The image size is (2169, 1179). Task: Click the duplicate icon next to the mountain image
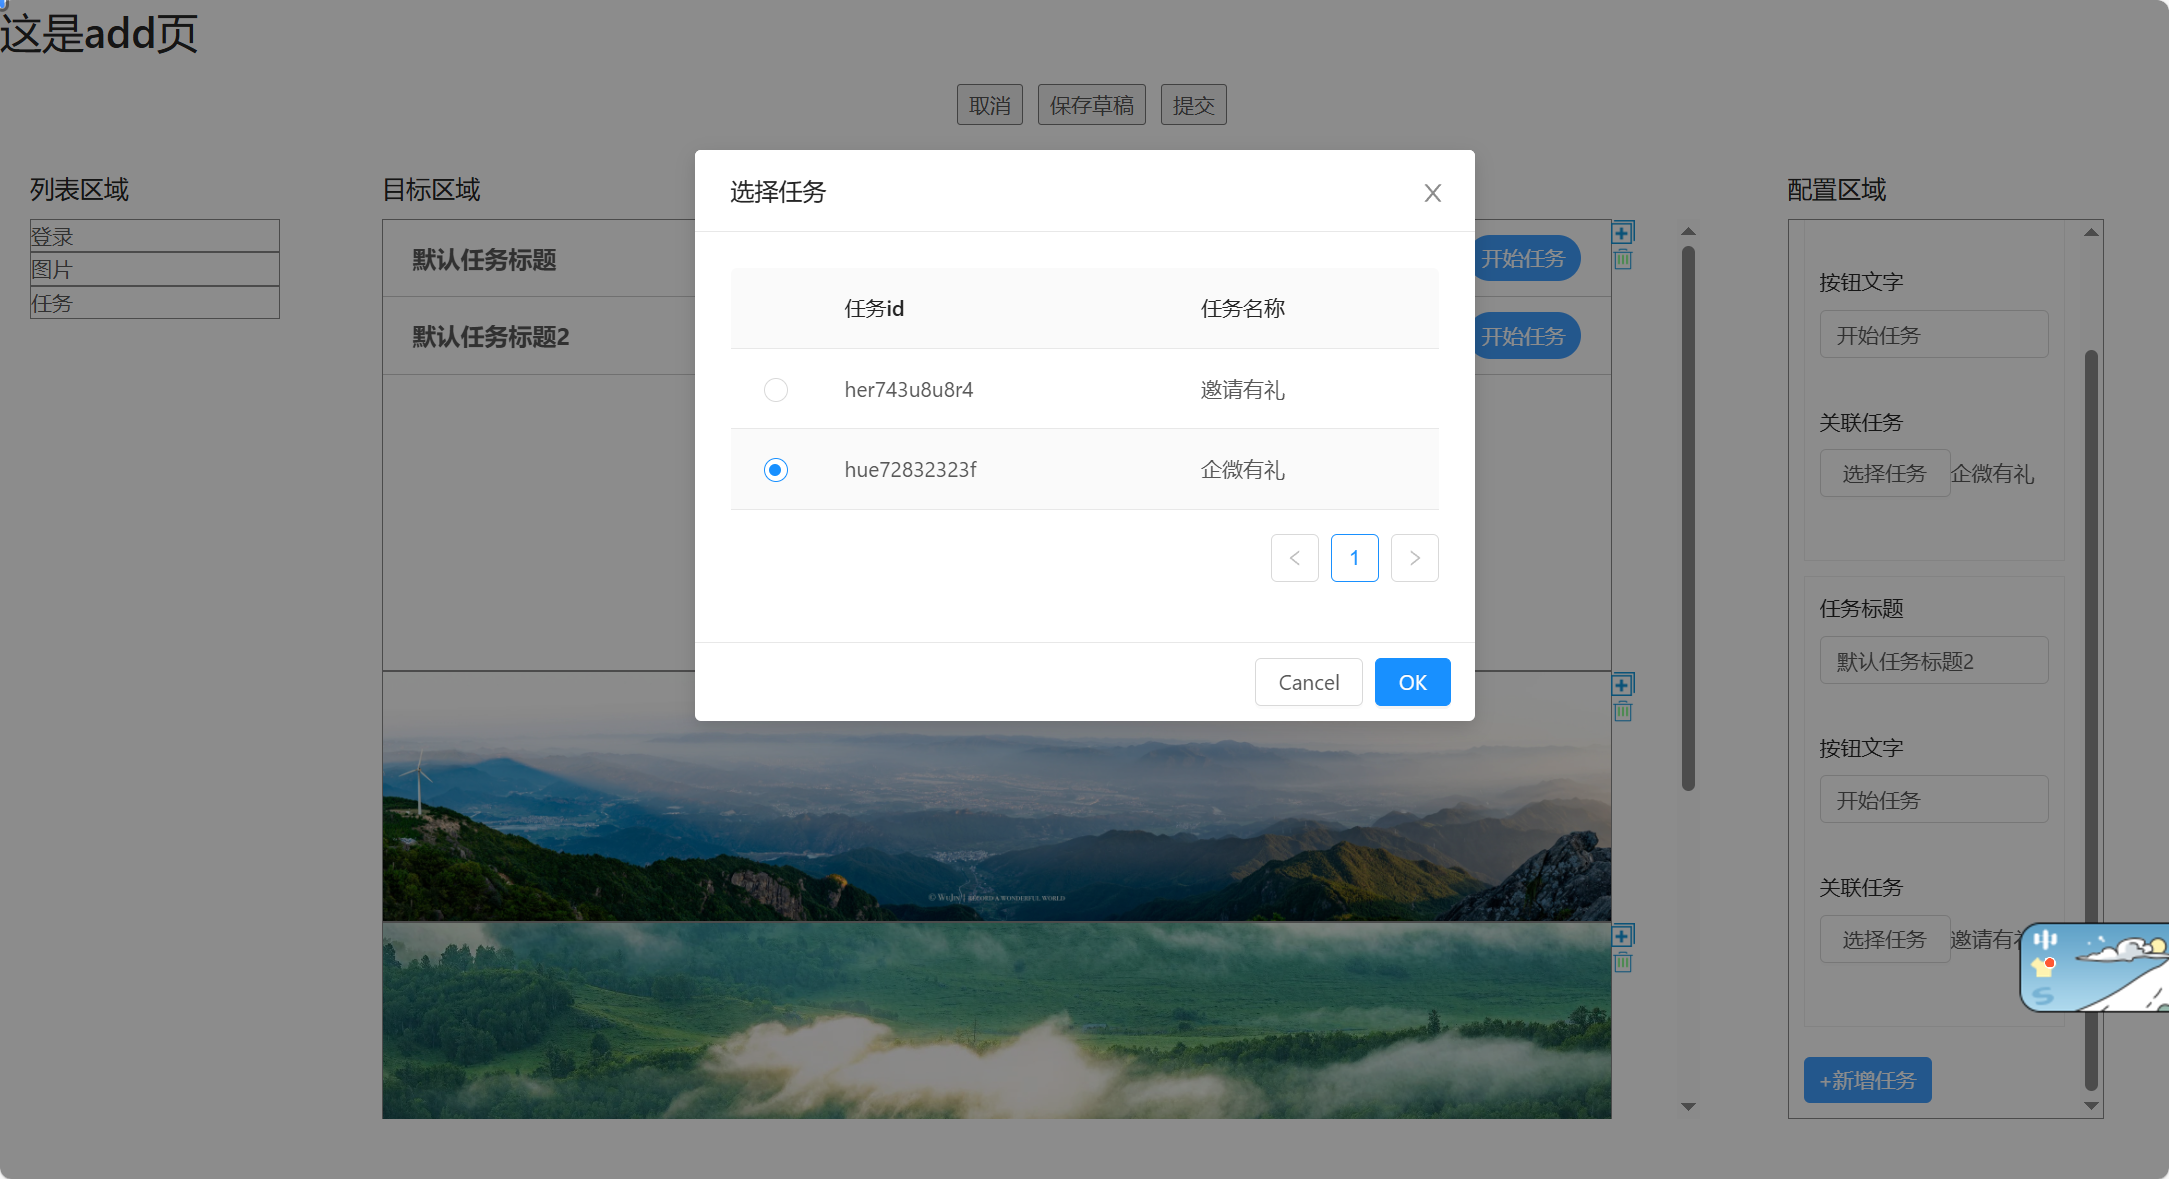click(x=1623, y=685)
